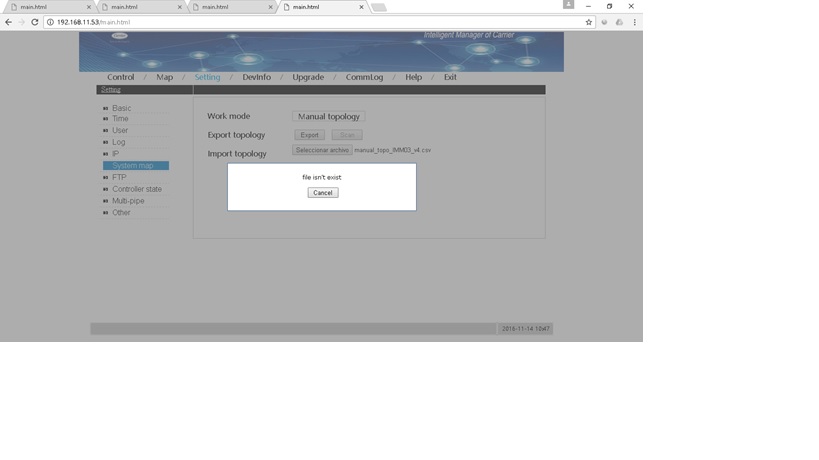Viewport: 819px width, 460px height.
Task: Open the Chrome menu (three dots)
Action: tap(633, 22)
